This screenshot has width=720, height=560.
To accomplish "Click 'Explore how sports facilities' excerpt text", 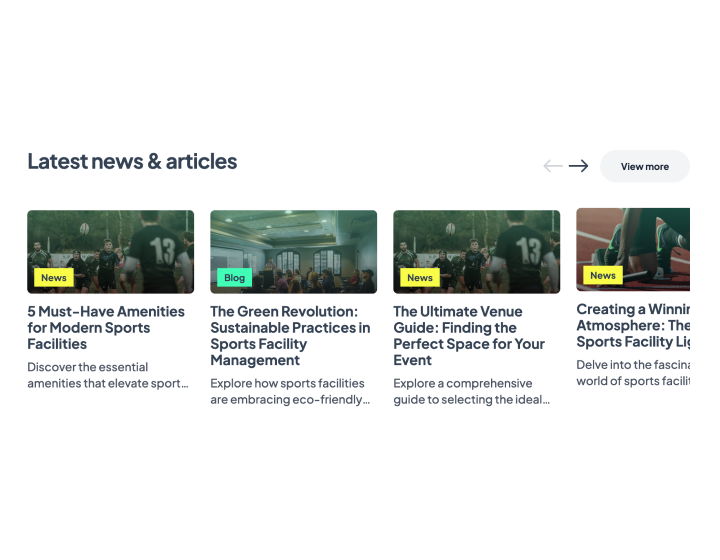I will pos(290,392).
